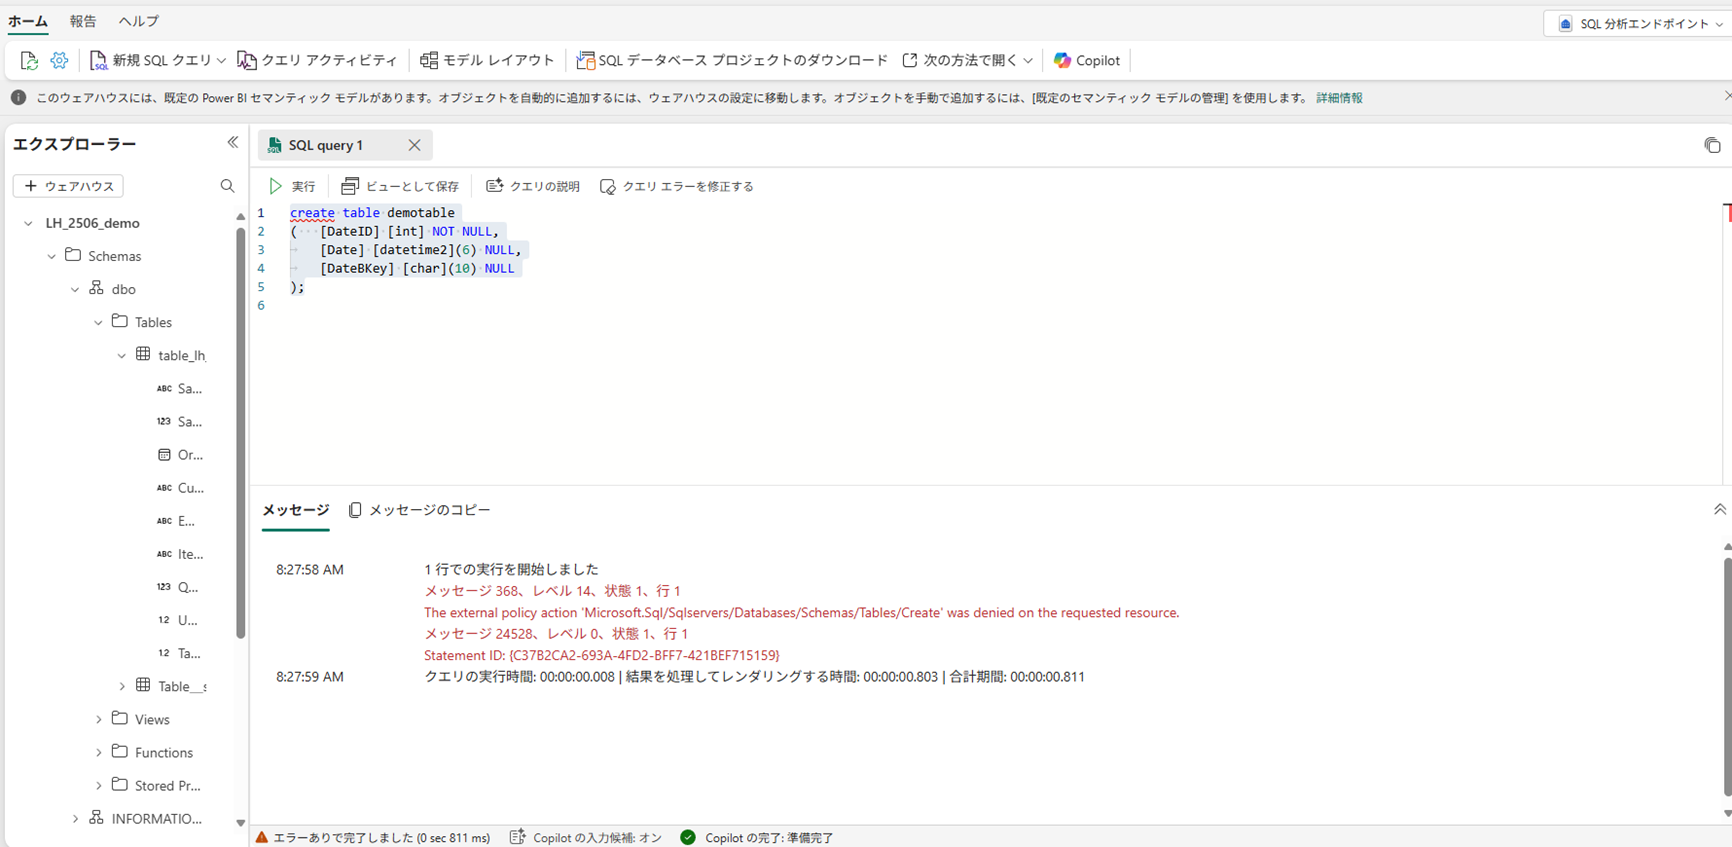
Task: Click the dbo schema icon
Action: pos(96,289)
